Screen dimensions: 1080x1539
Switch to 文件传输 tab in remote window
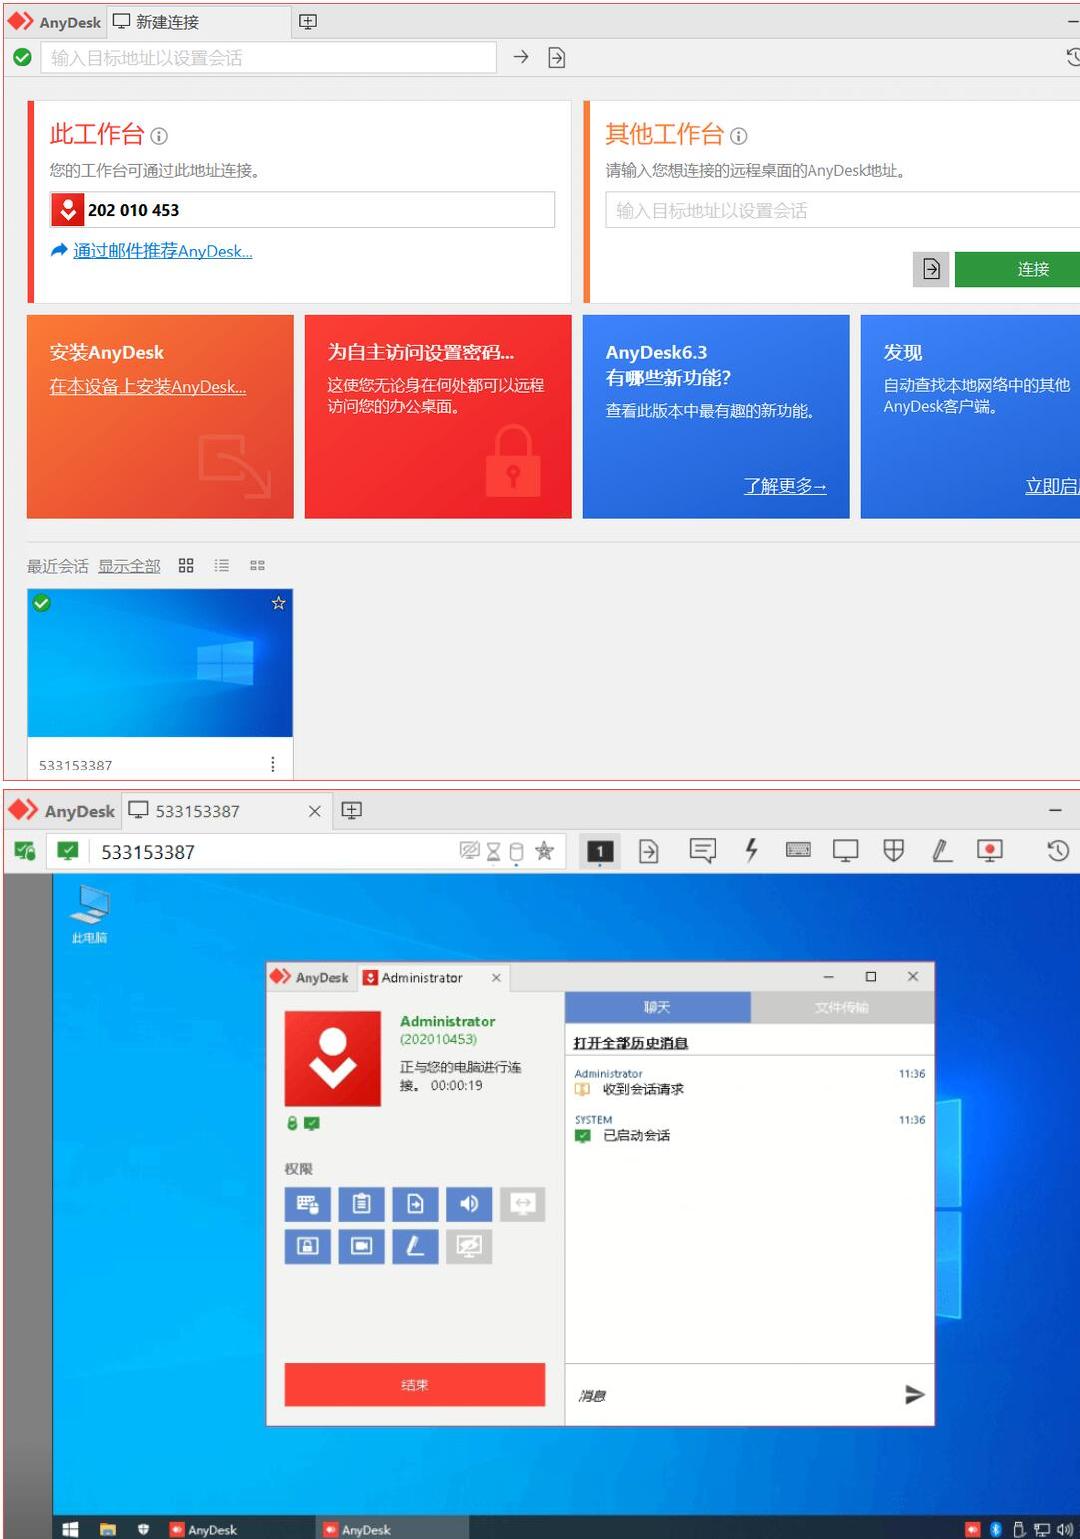pyautogui.click(x=842, y=1008)
